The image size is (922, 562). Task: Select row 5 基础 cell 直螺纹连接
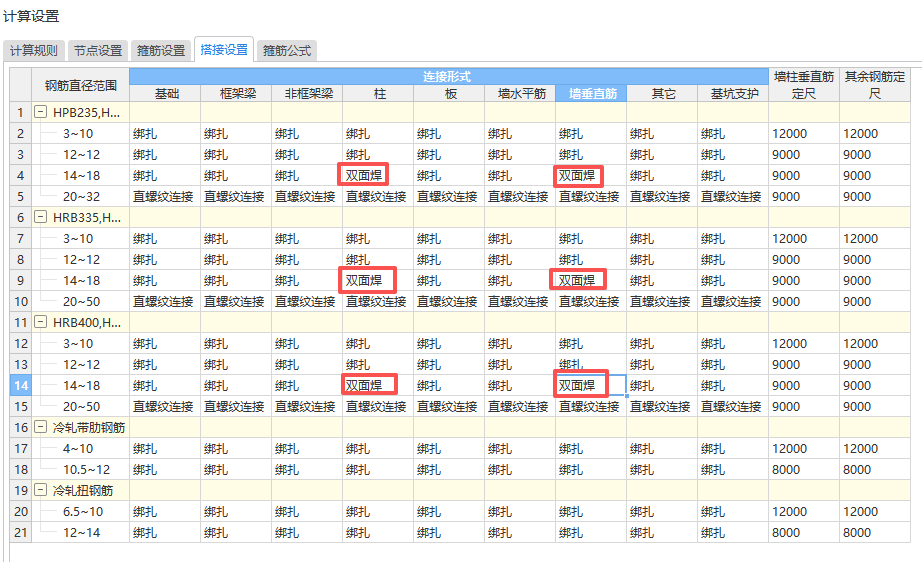coord(165,196)
